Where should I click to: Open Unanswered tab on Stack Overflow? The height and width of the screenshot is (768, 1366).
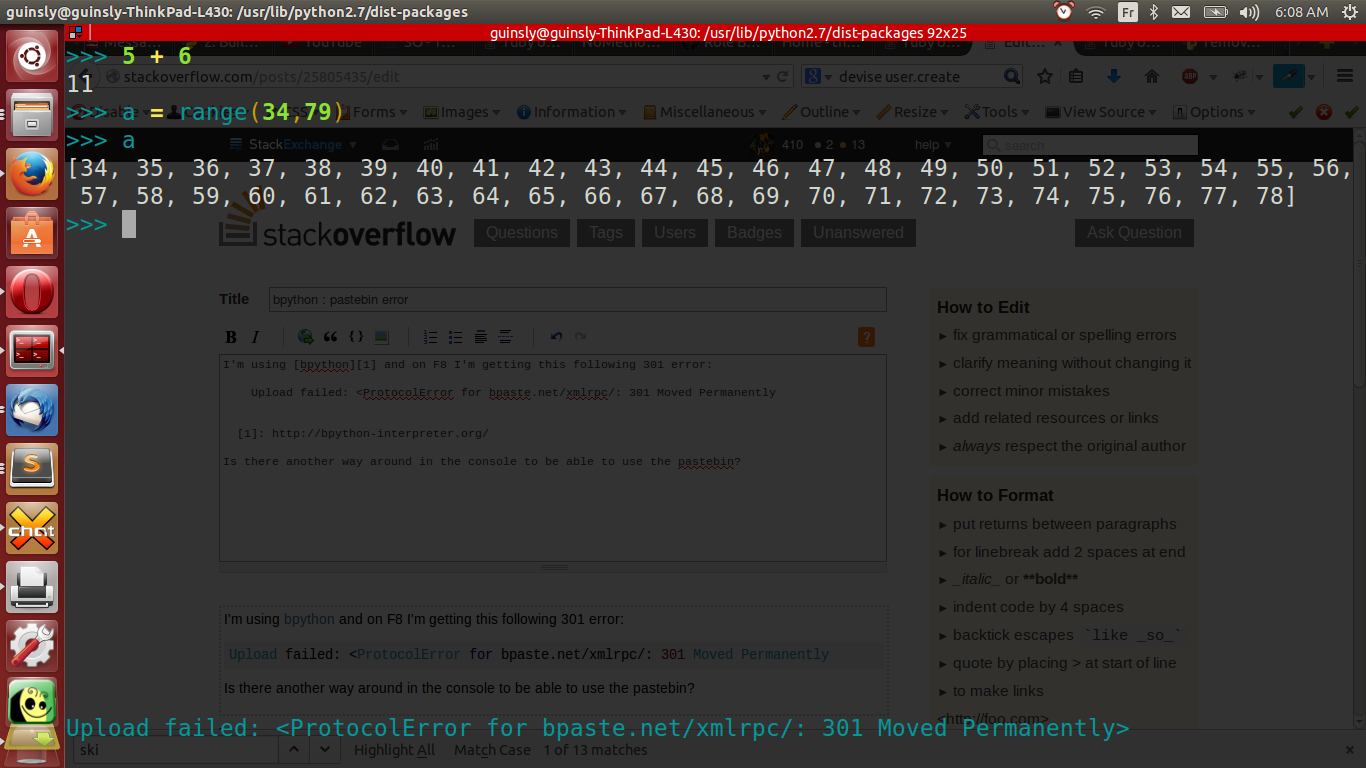[x=858, y=233]
